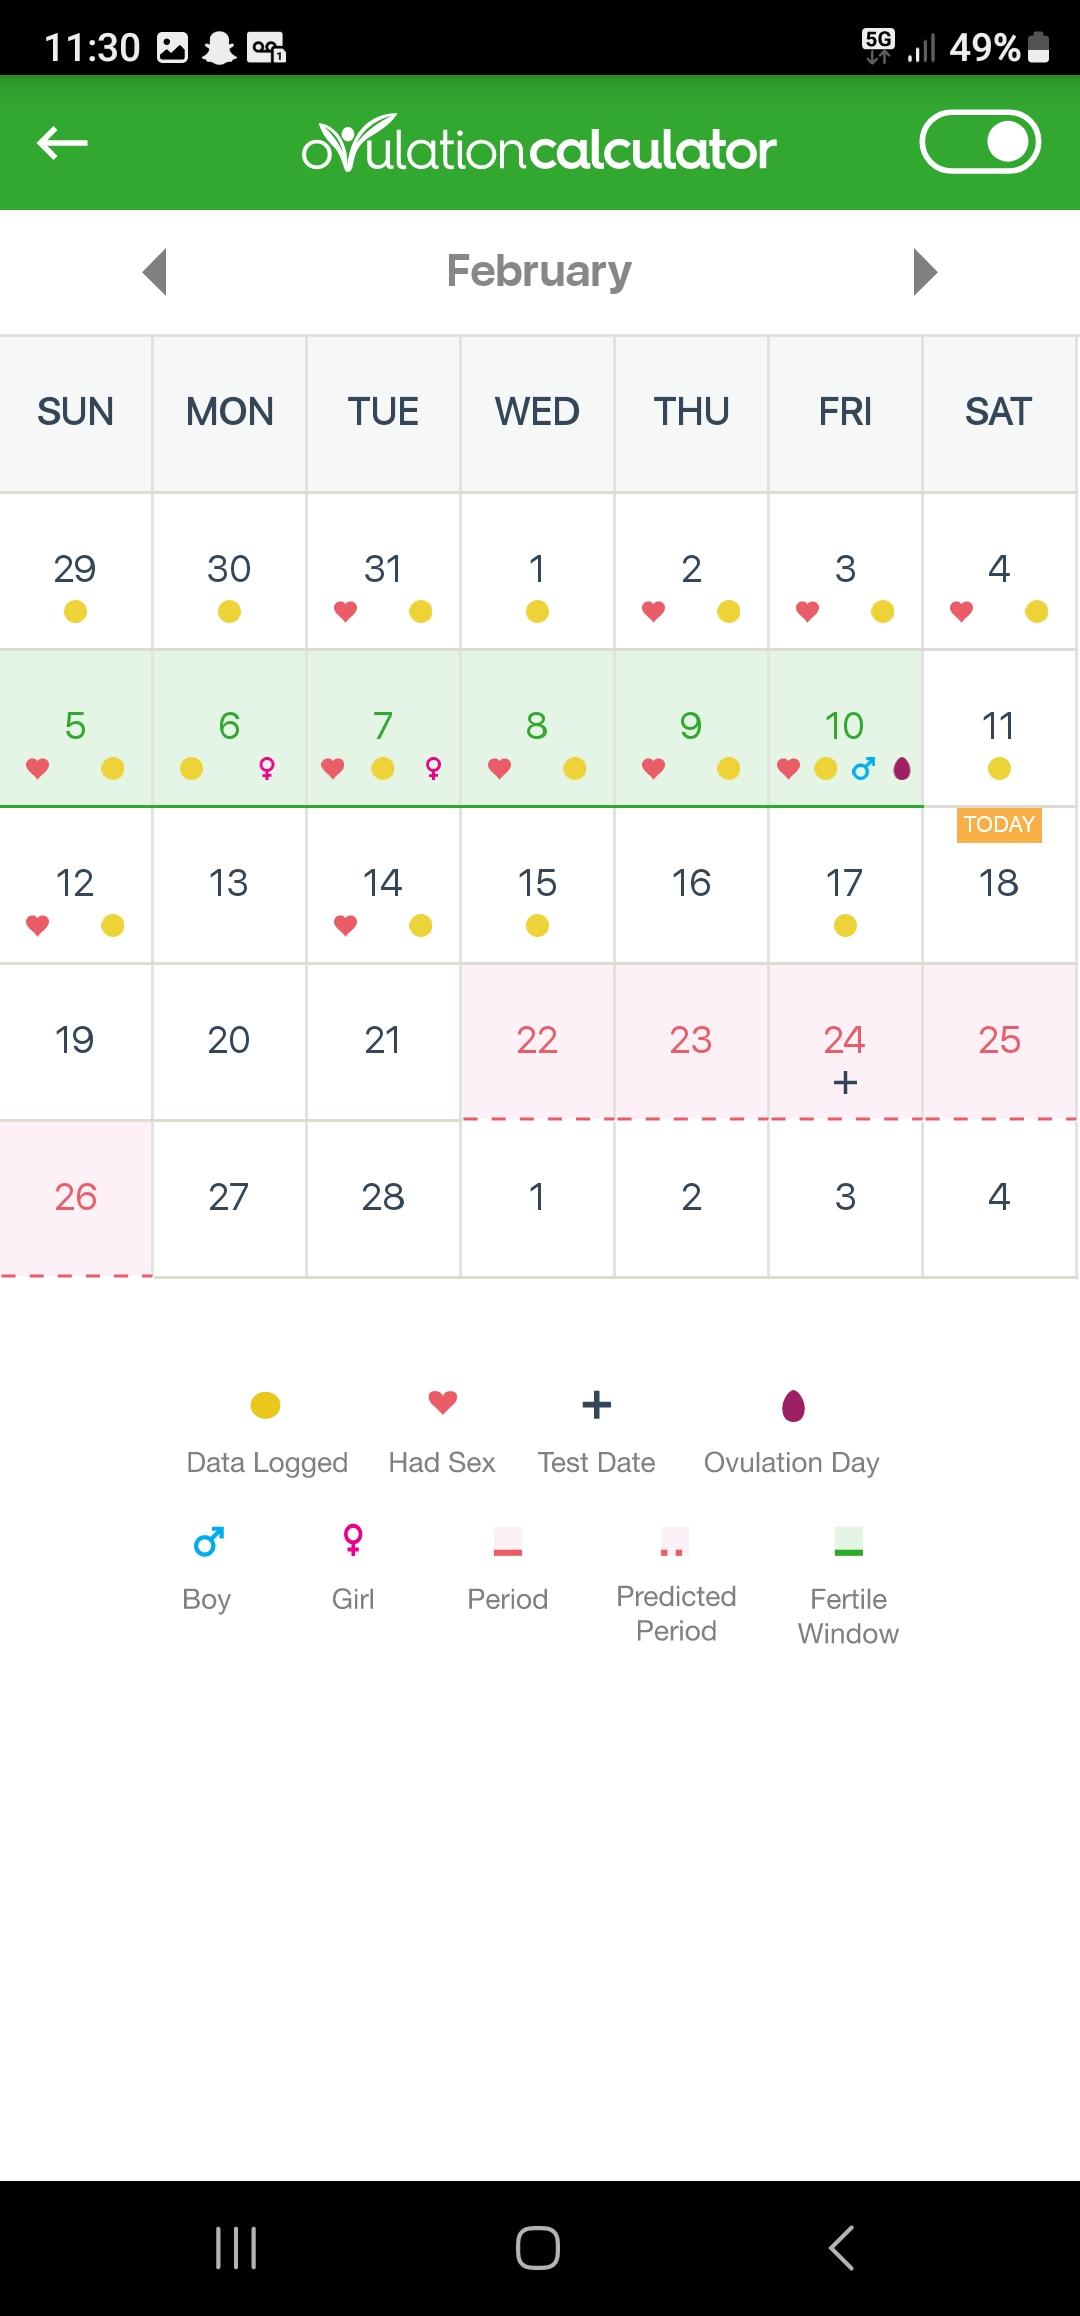Screen dimensions: 1080x2316
Task: Select predicted period day February 22
Action: 537,1041
